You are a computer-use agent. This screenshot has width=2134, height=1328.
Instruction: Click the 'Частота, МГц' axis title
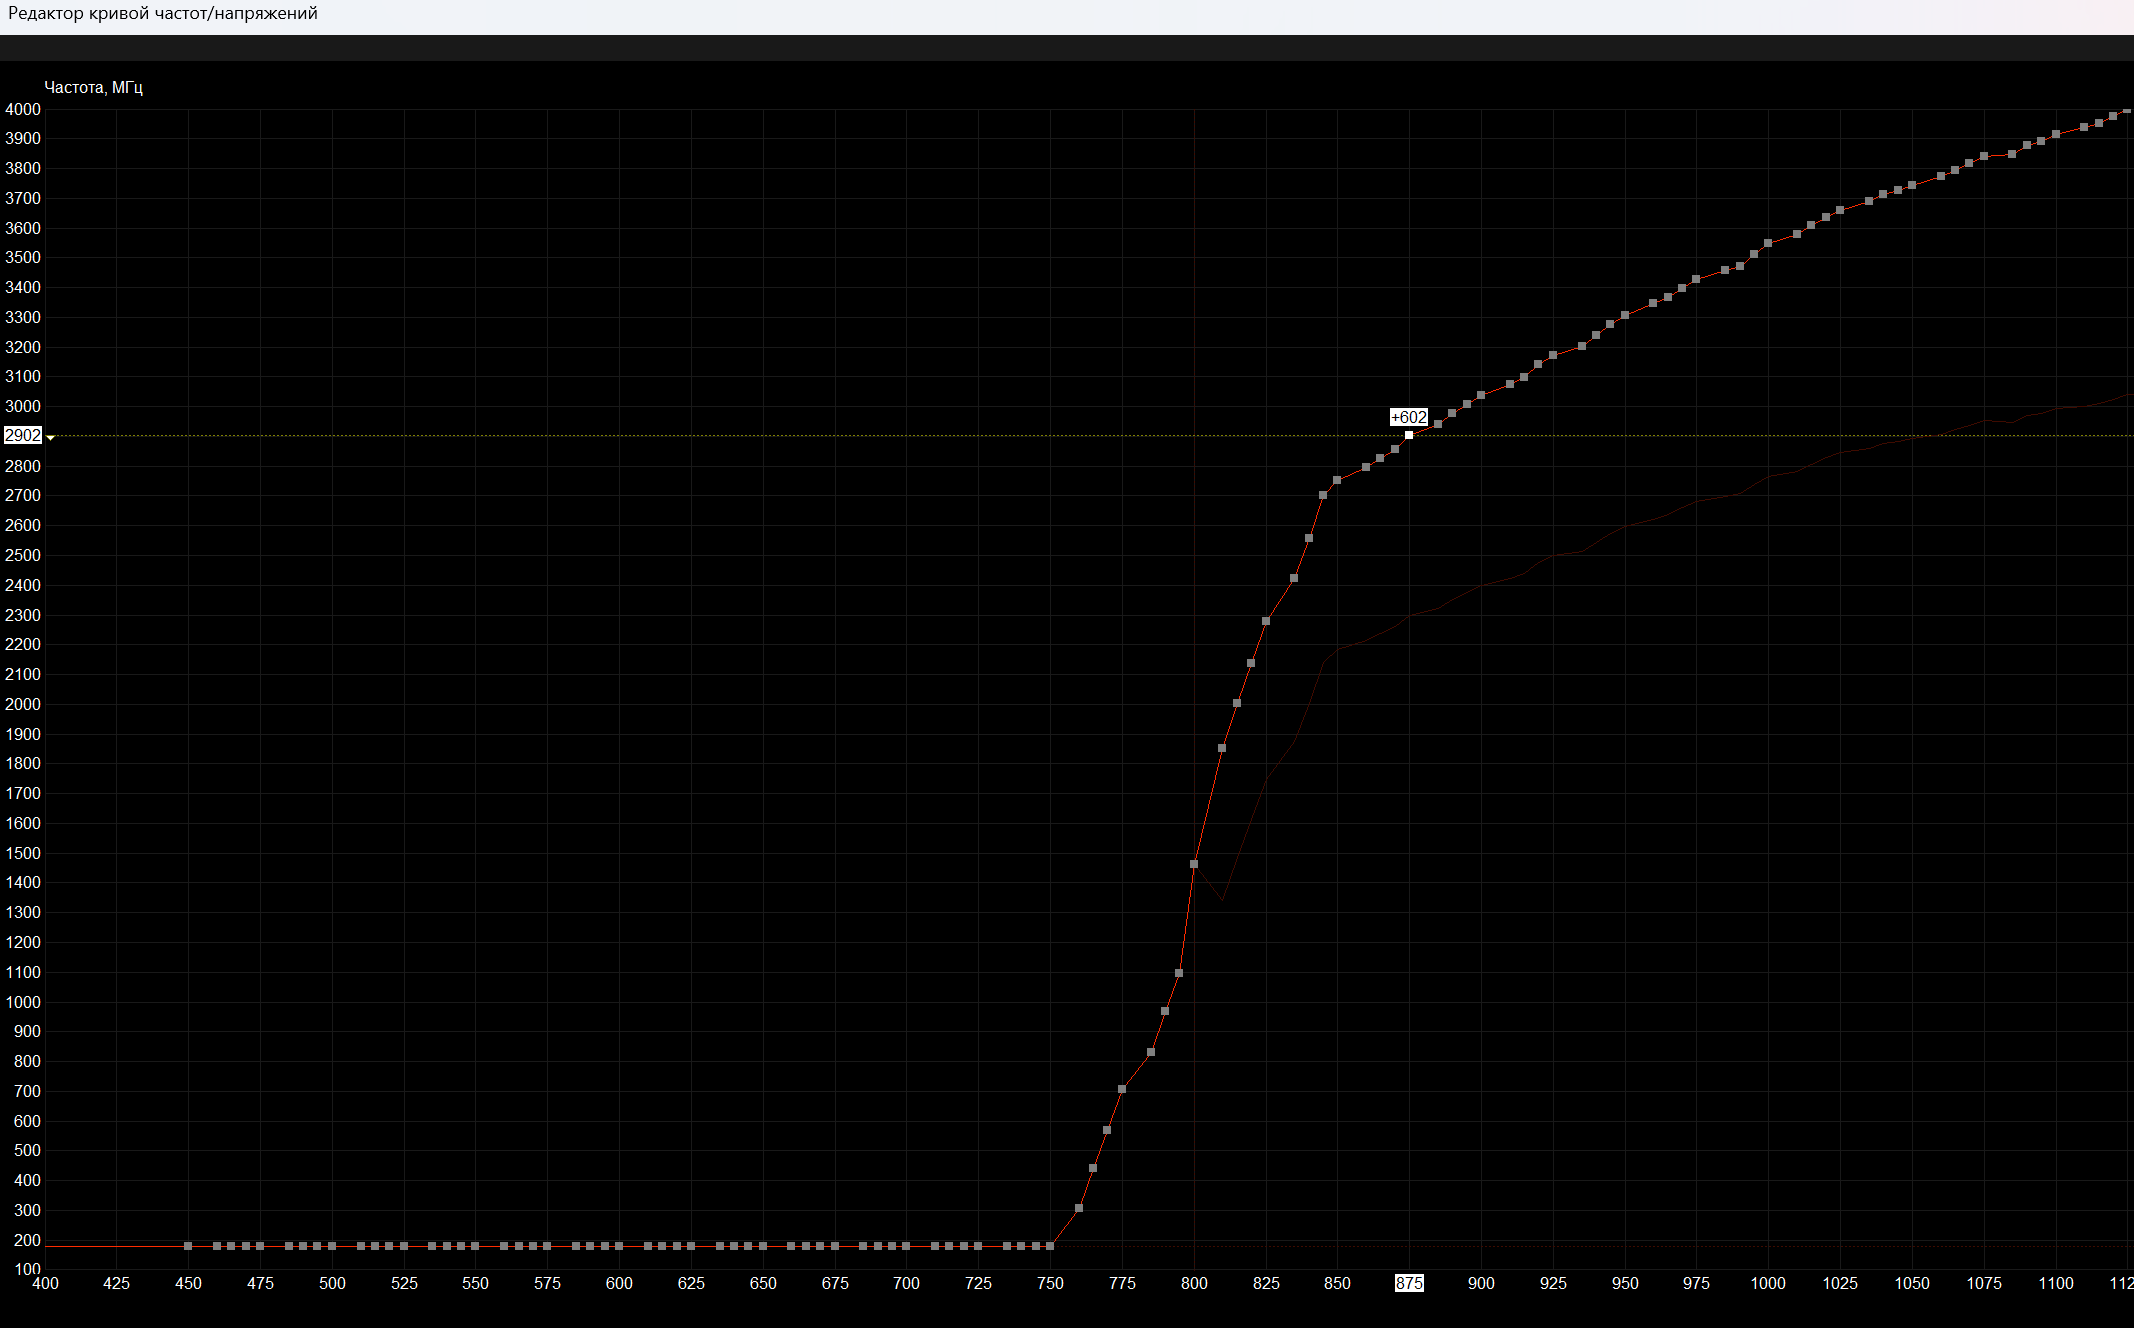93,88
